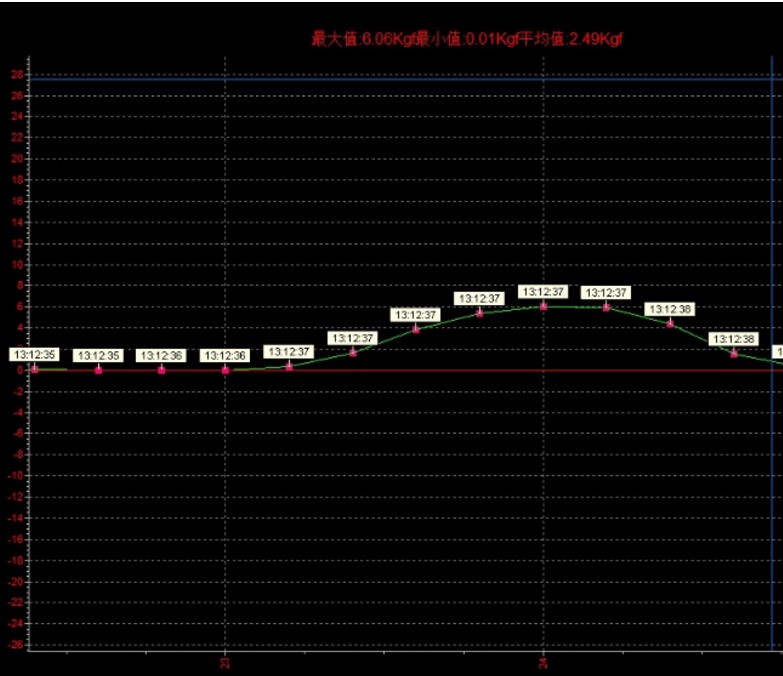The width and height of the screenshot is (783, 676).
Task: Select the second 13:12:35 data point marker
Action: click(x=99, y=370)
